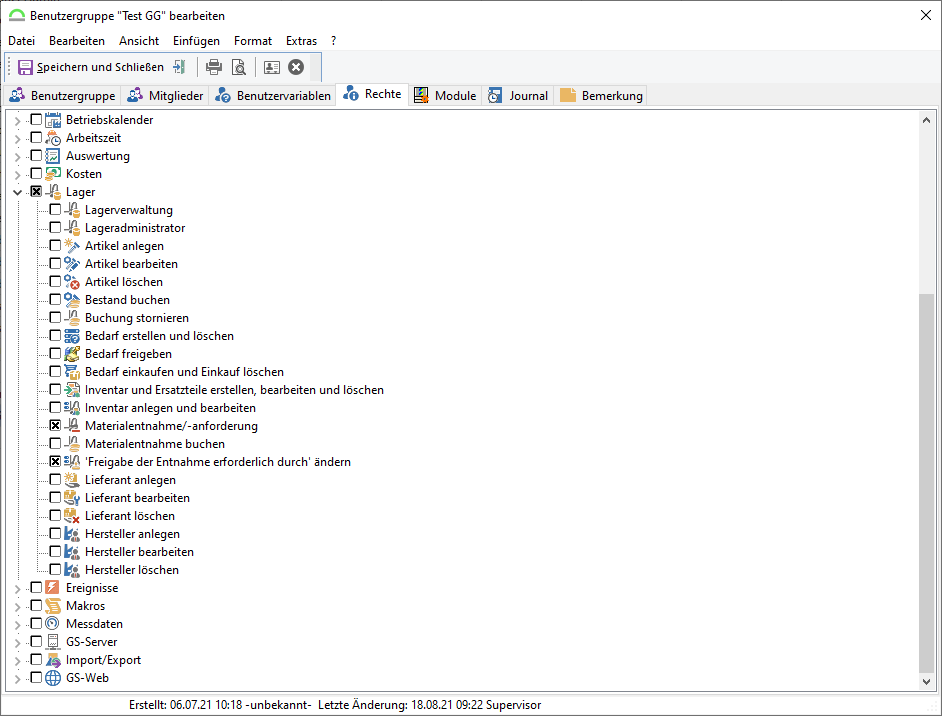Click the Bestand buchen icon
This screenshot has height=716, width=942.
(x=72, y=300)
